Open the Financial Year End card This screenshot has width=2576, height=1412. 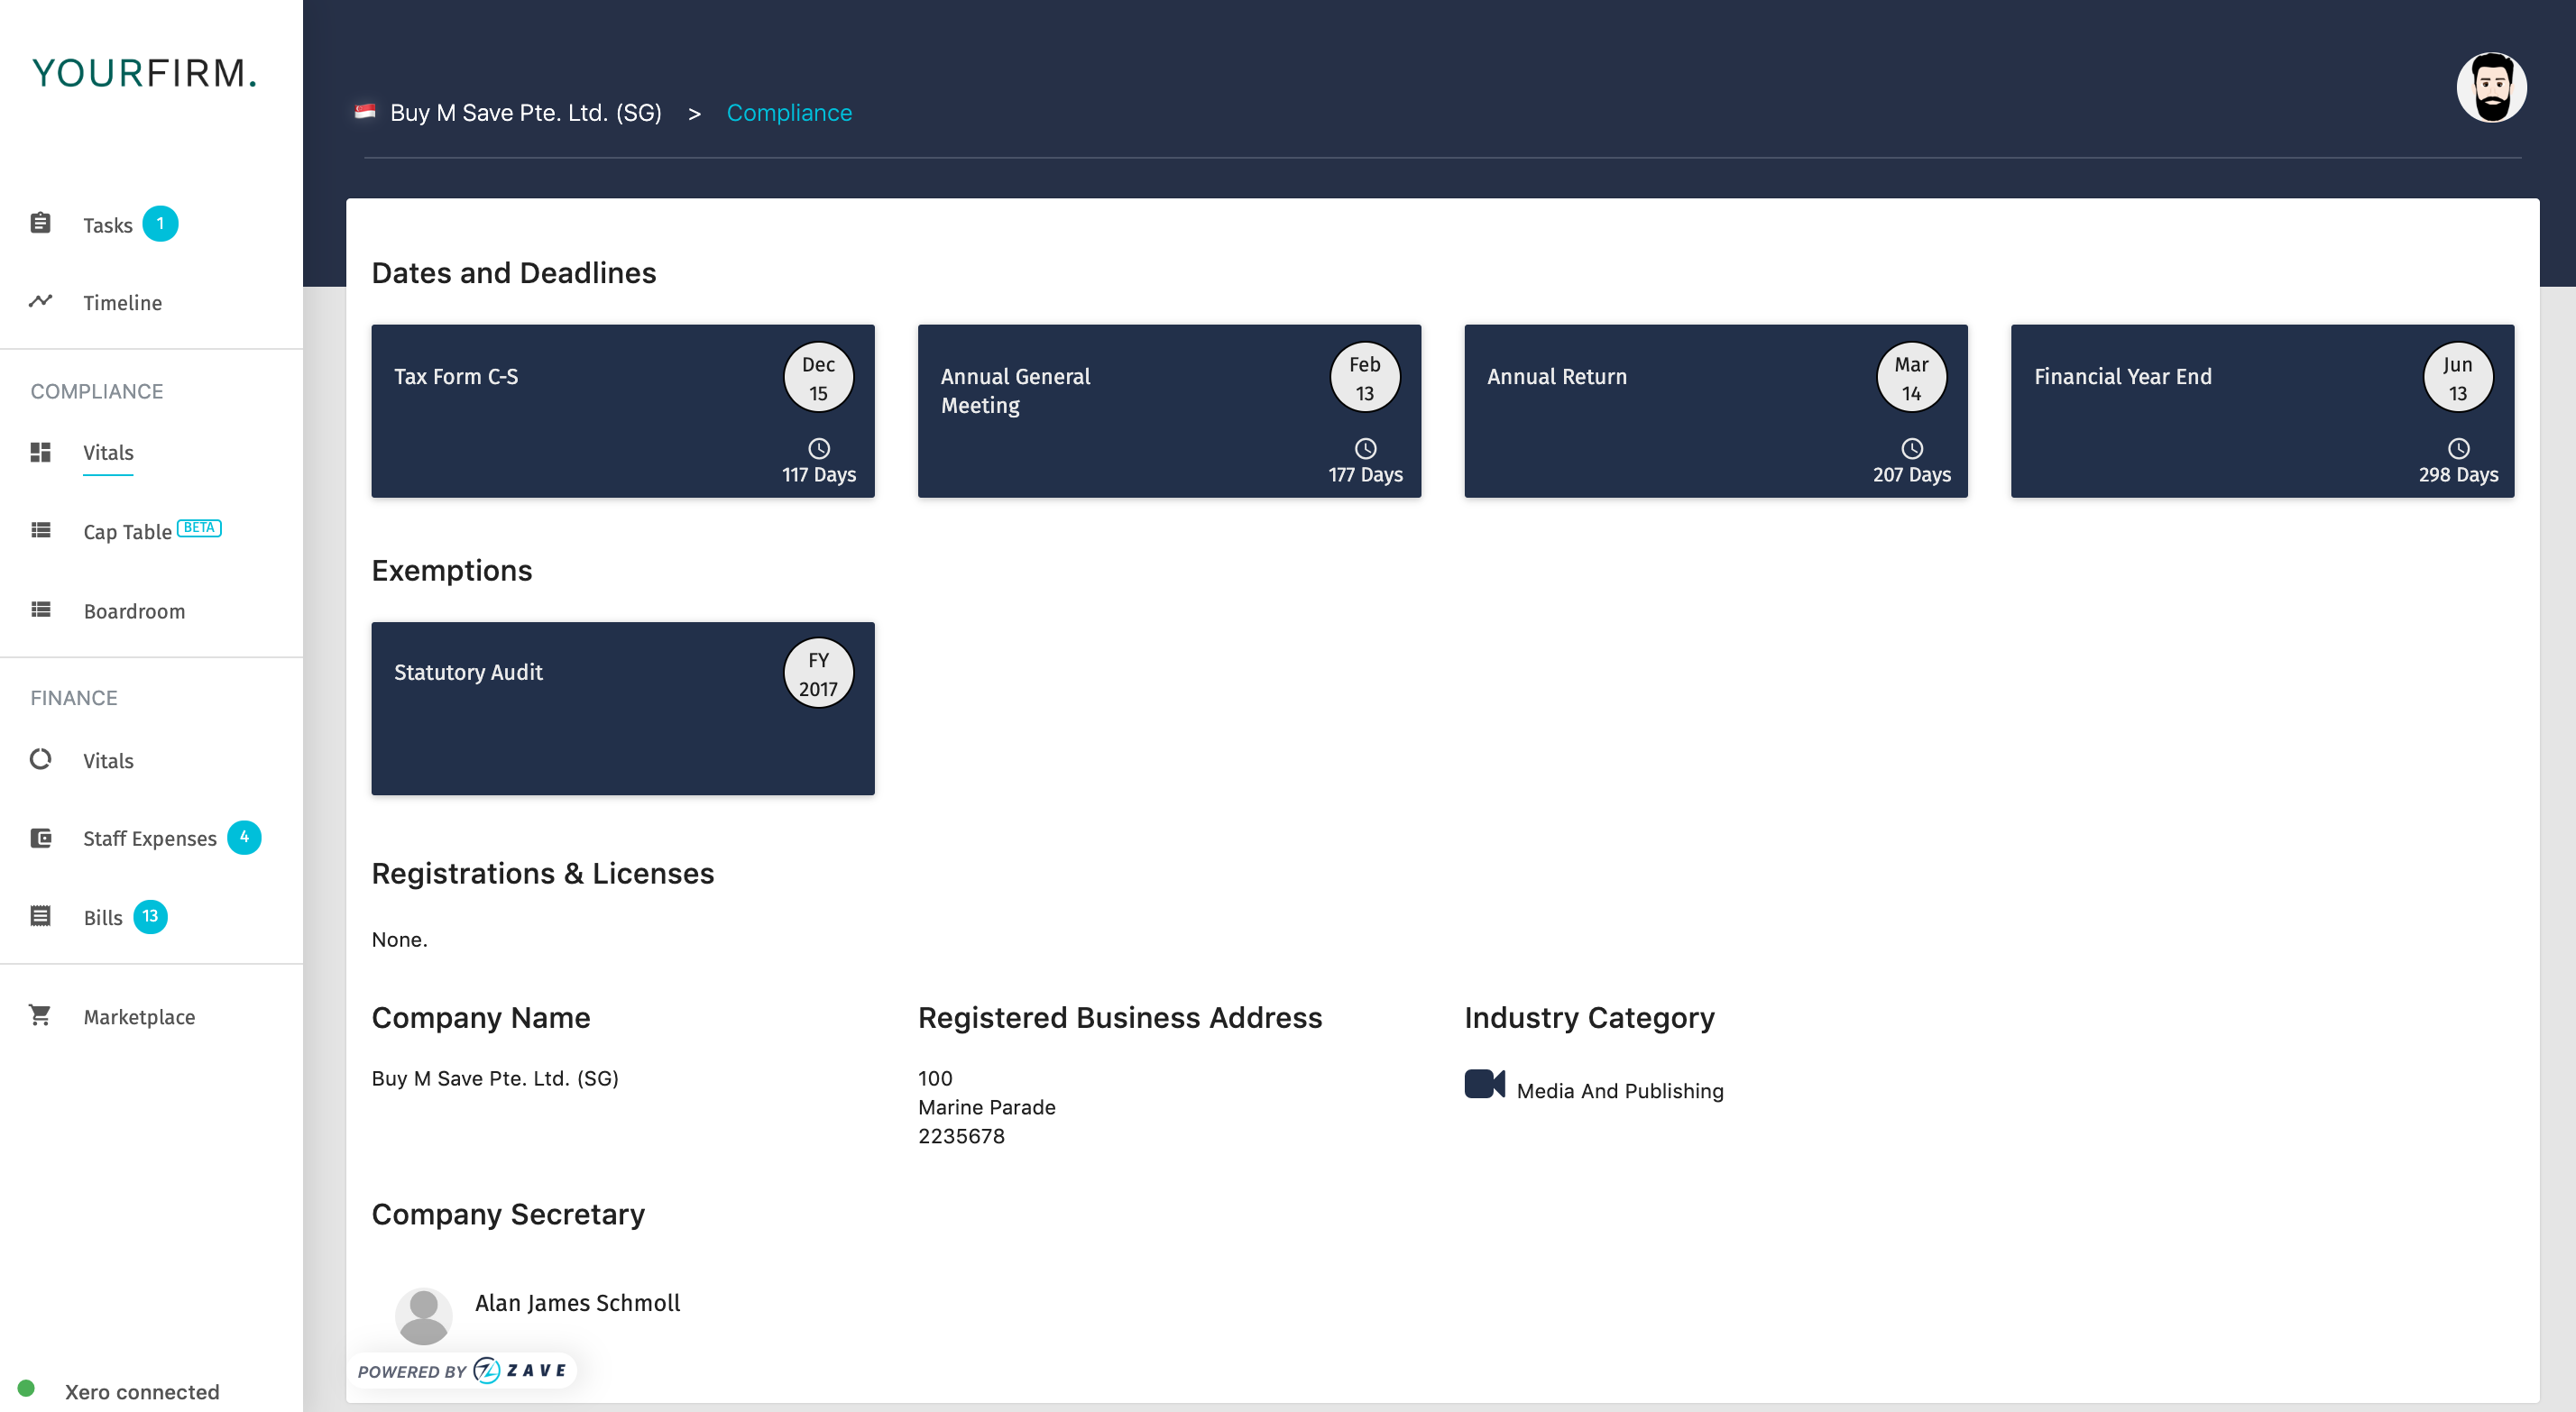point(2262,411)
